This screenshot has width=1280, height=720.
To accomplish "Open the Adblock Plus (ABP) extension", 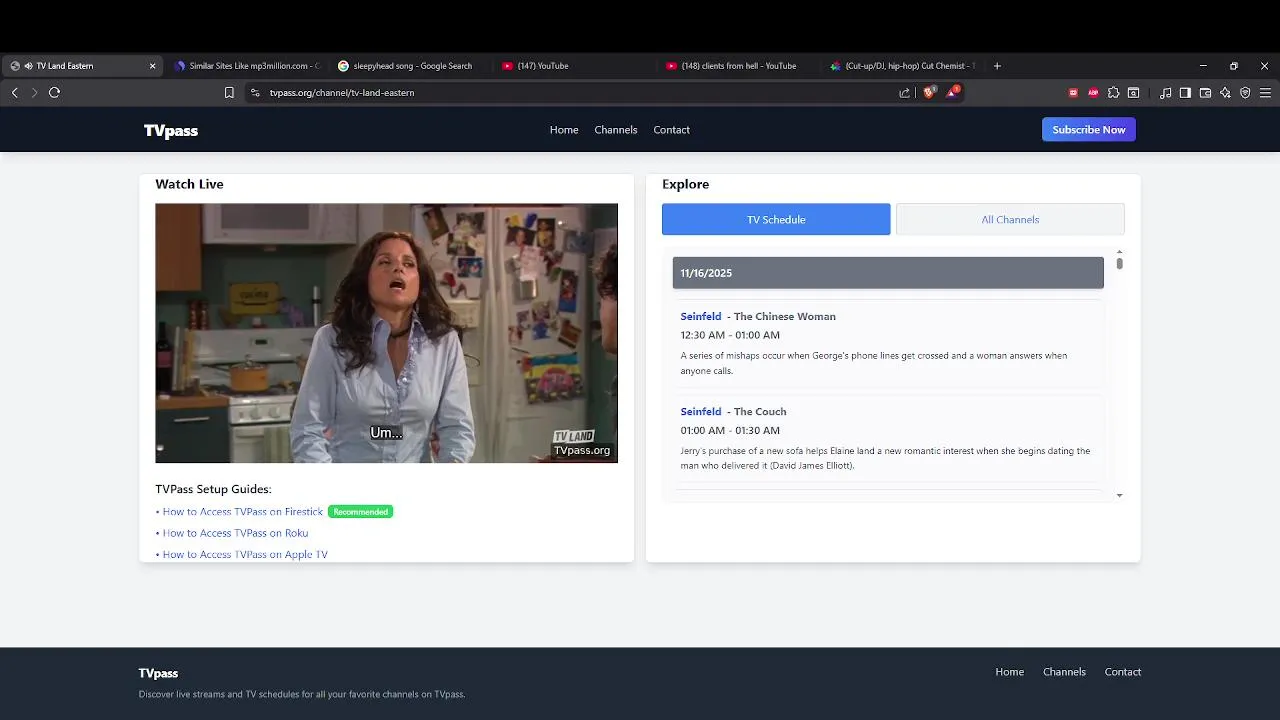I will (x=1093, y=92).
